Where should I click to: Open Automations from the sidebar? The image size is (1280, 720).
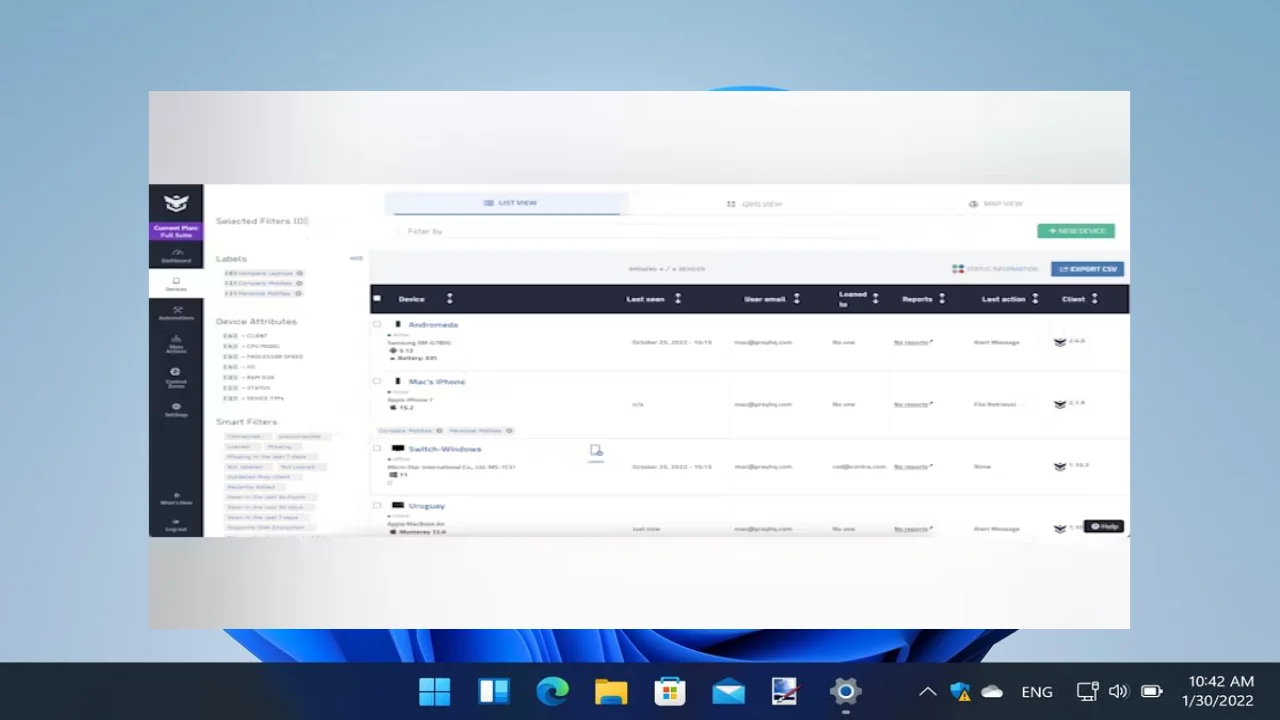[x=176, y=313]
